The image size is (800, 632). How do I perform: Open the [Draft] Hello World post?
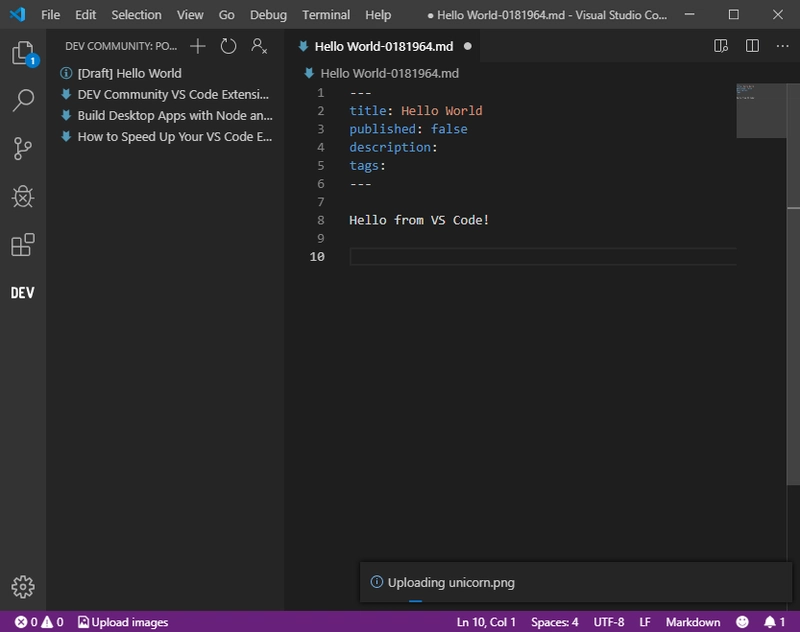coord(166,73)
